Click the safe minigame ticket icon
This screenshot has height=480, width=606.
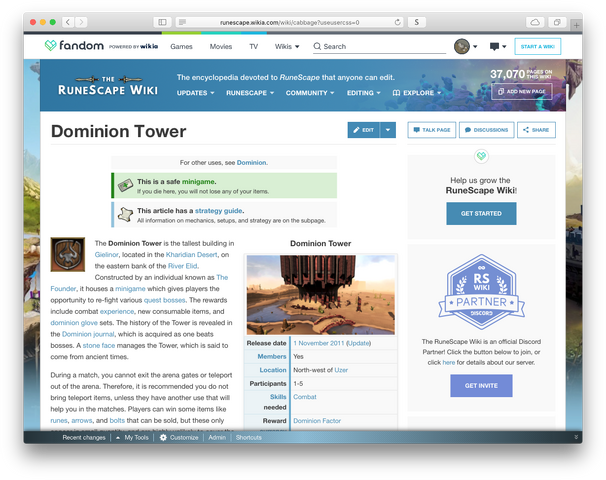pyautogui.click(x=125, y=186)
